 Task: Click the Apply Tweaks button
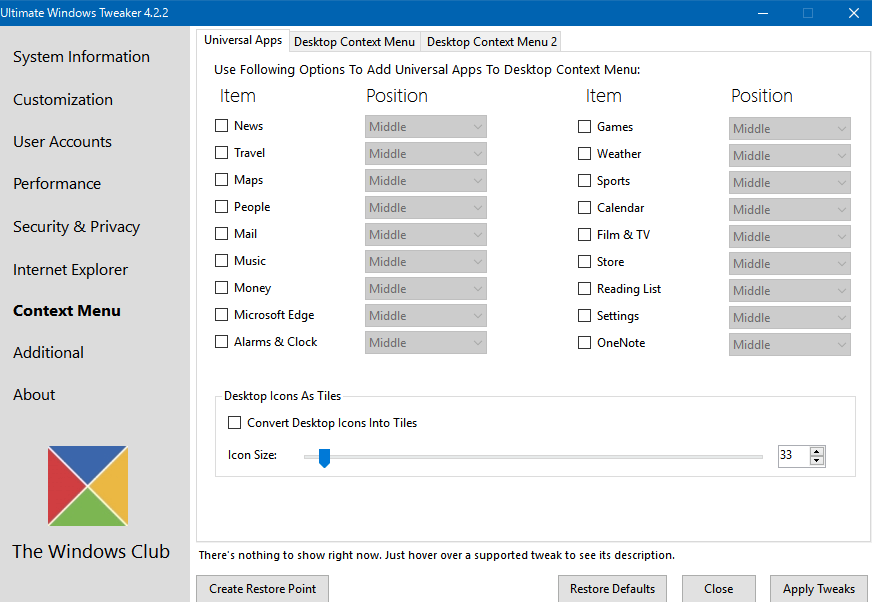(x=819, y=589)
